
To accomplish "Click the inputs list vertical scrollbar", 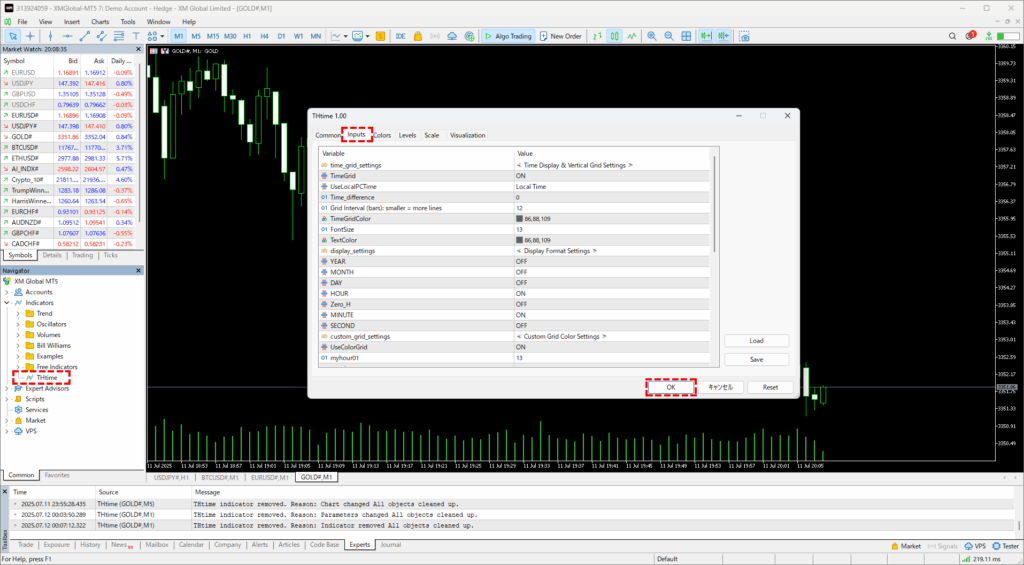I will [715, 202].
